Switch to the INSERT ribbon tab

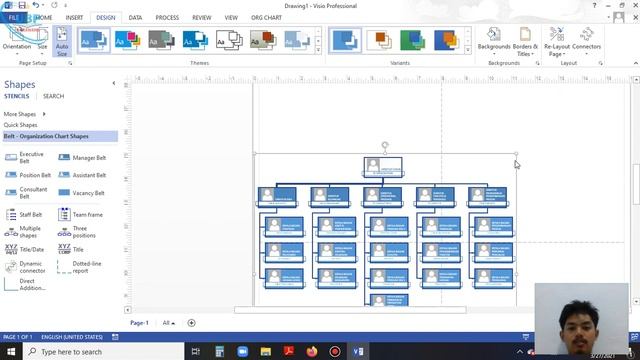74,18
